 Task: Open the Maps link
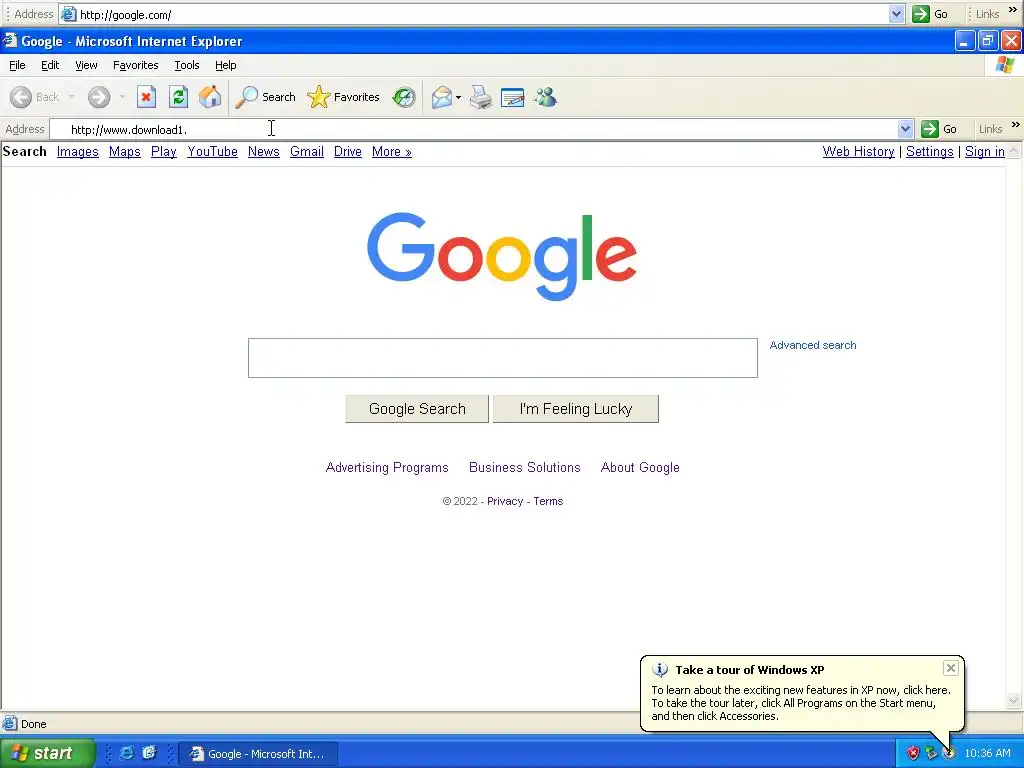click(x=125, y=152)
